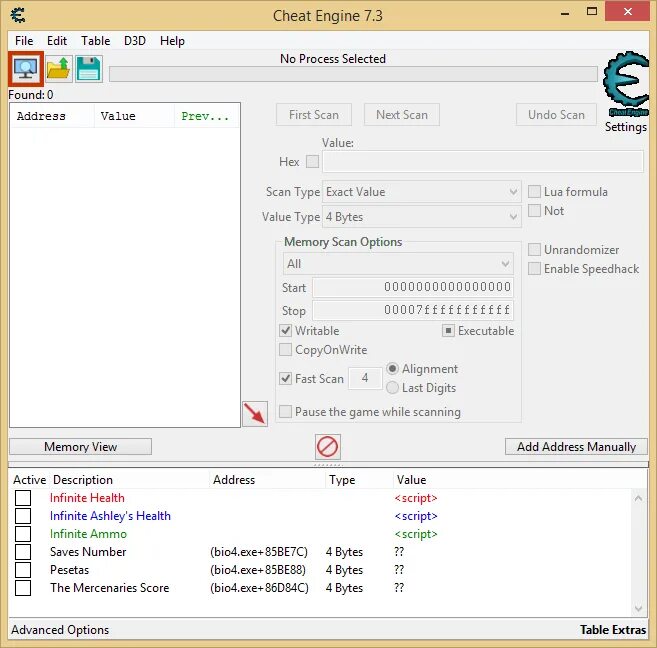Click the Undo Scan button
The height and width of the screenshot is (648, 657).
(x=556, y=115)
